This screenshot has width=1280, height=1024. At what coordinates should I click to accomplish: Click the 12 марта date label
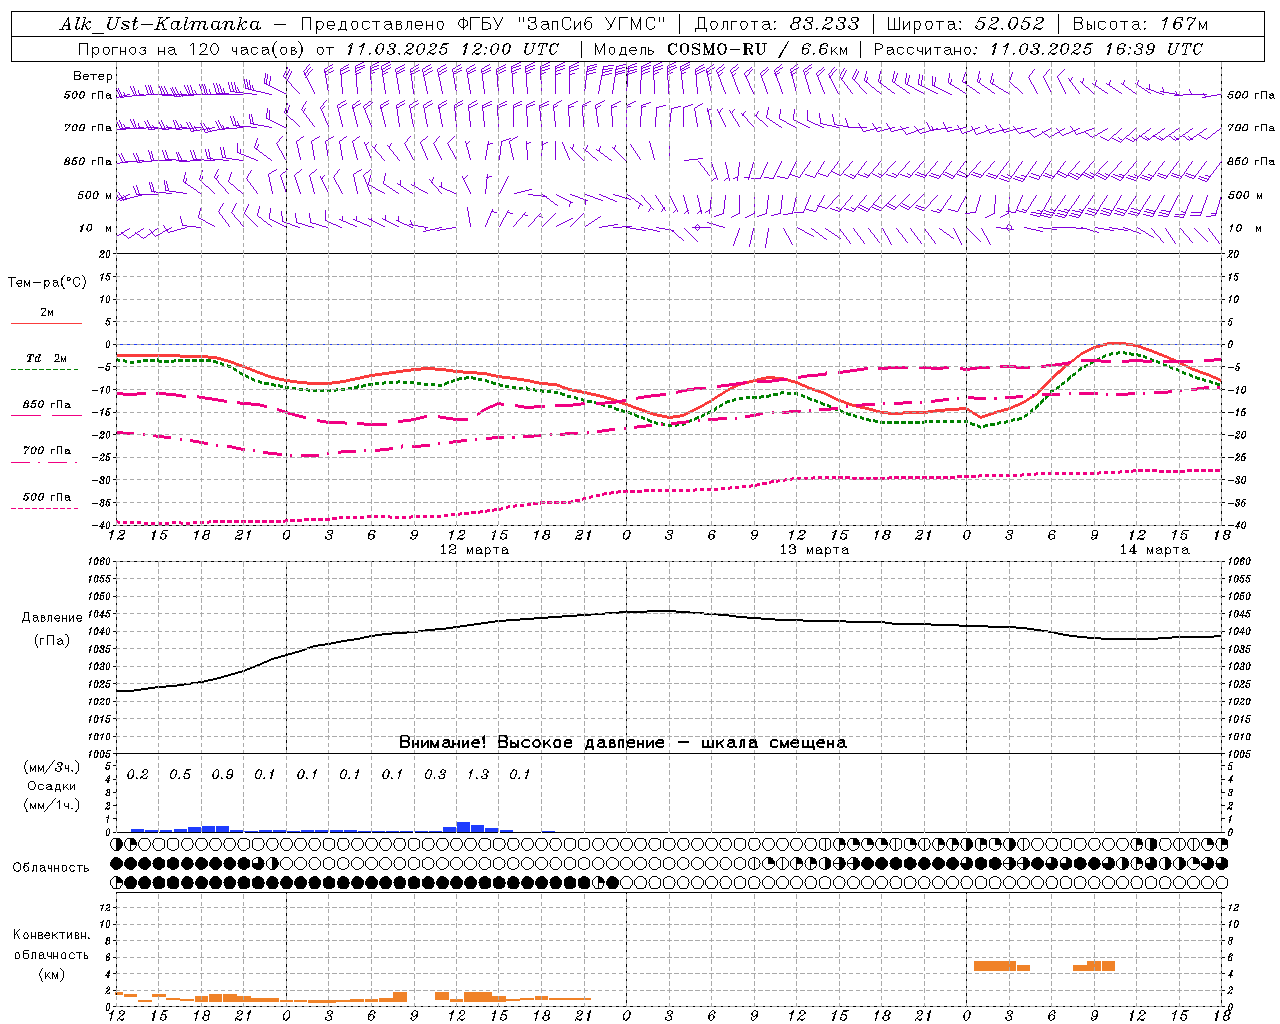[474, 550]
